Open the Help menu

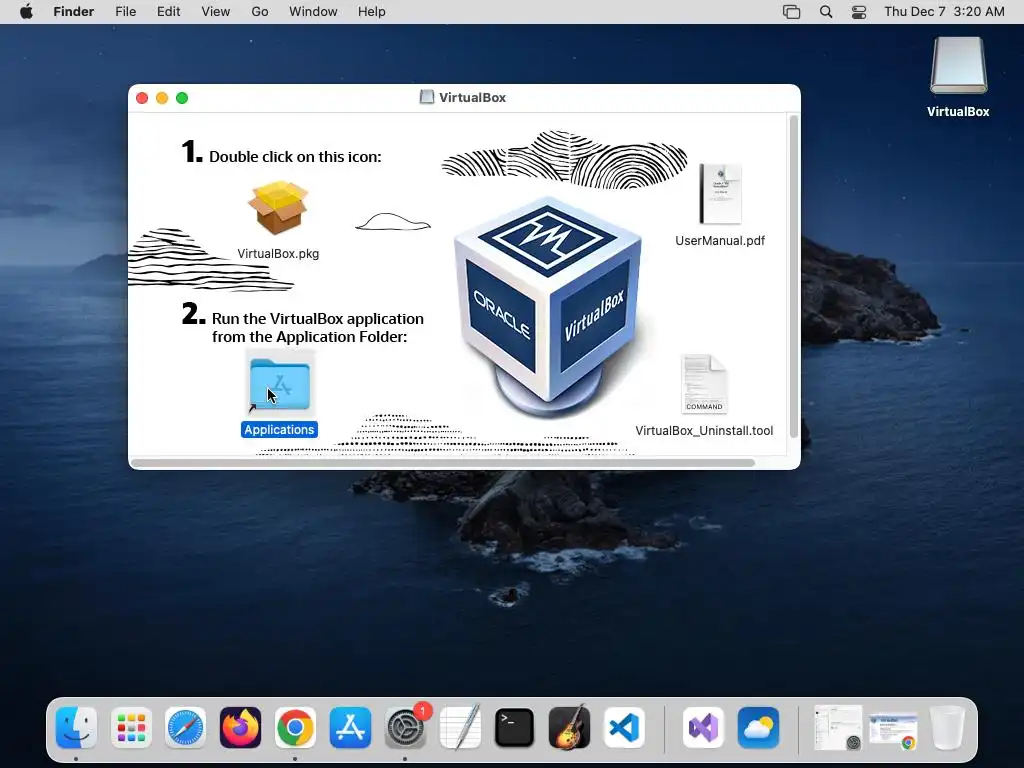tap(372, 12)
